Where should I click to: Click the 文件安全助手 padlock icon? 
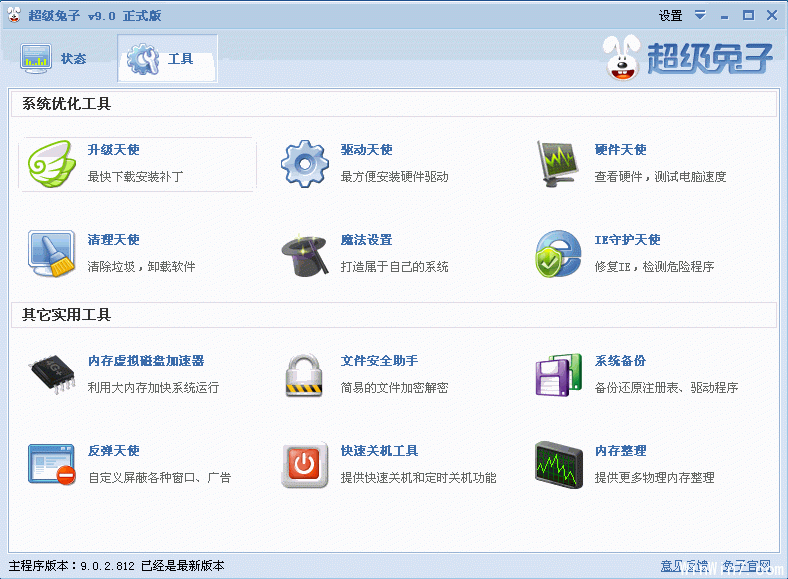click(304, 375)
